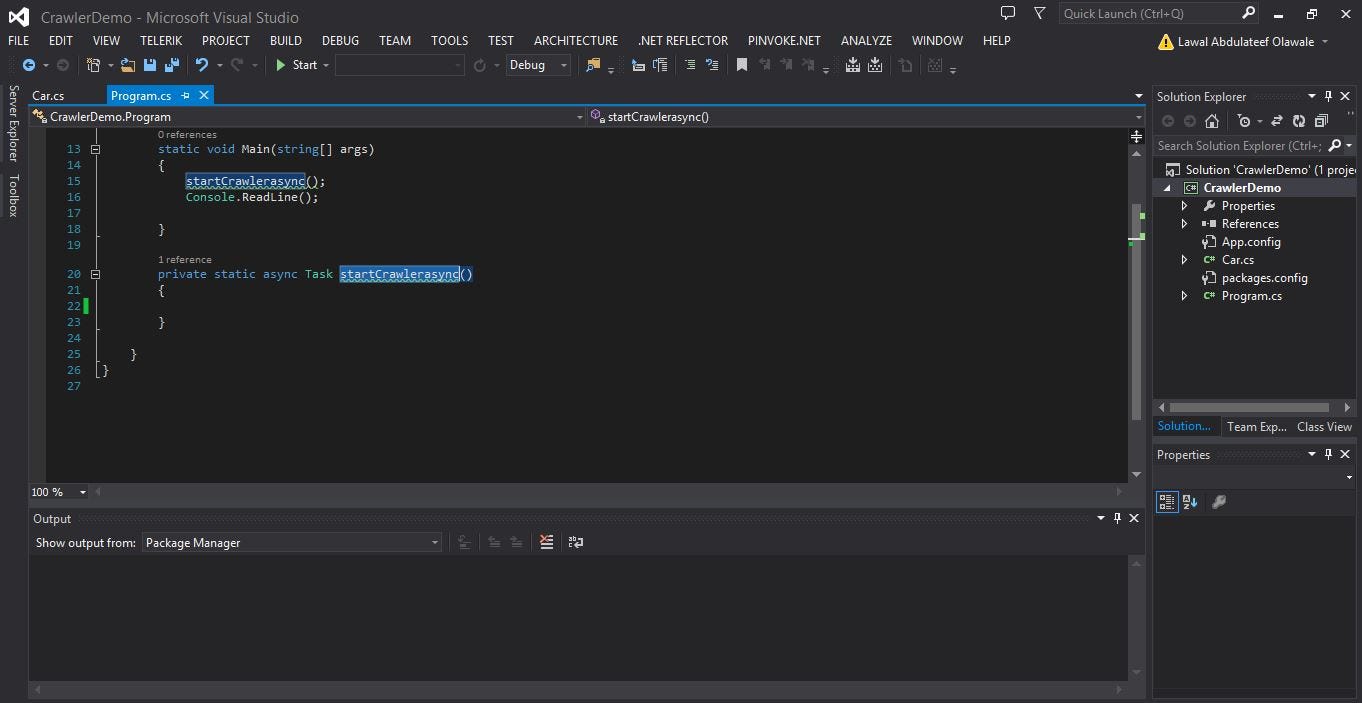
Task: Expand the References node
Action: [1184, 223]
